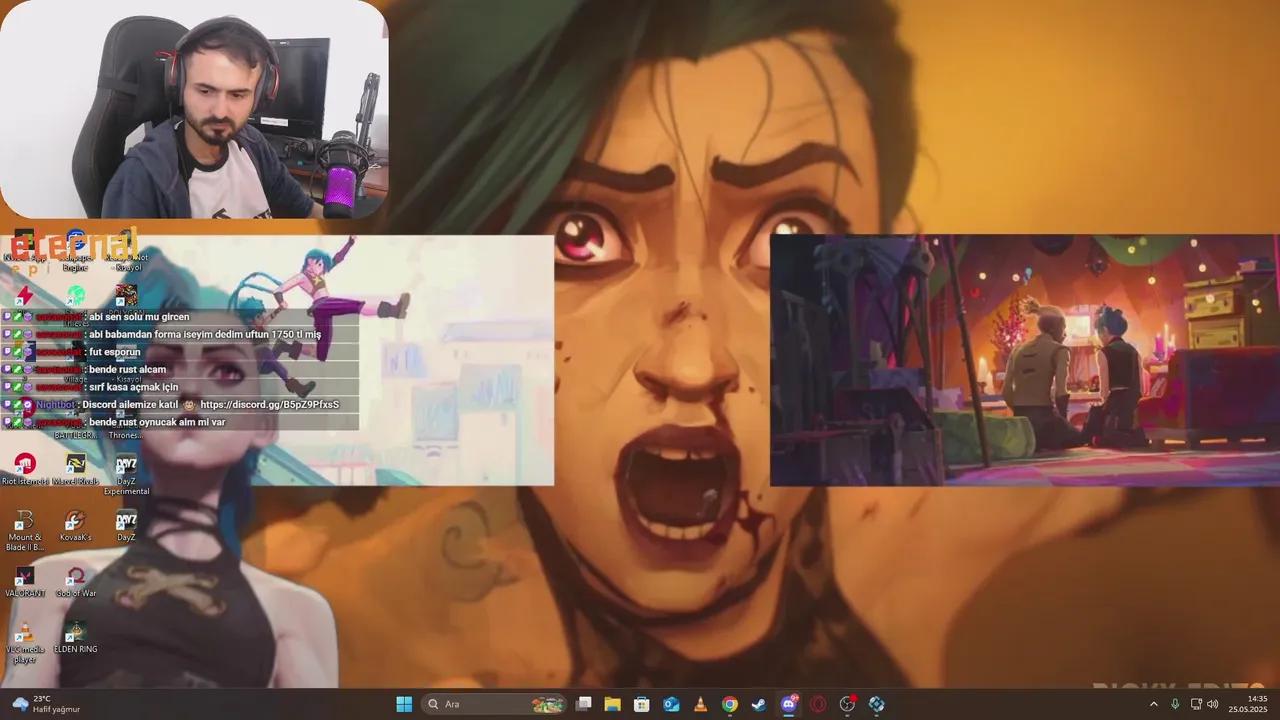Expand the hidden system tray icons
Image resolution: width=1280 pixels, height=720 pixels.
tap(1153, 704)
